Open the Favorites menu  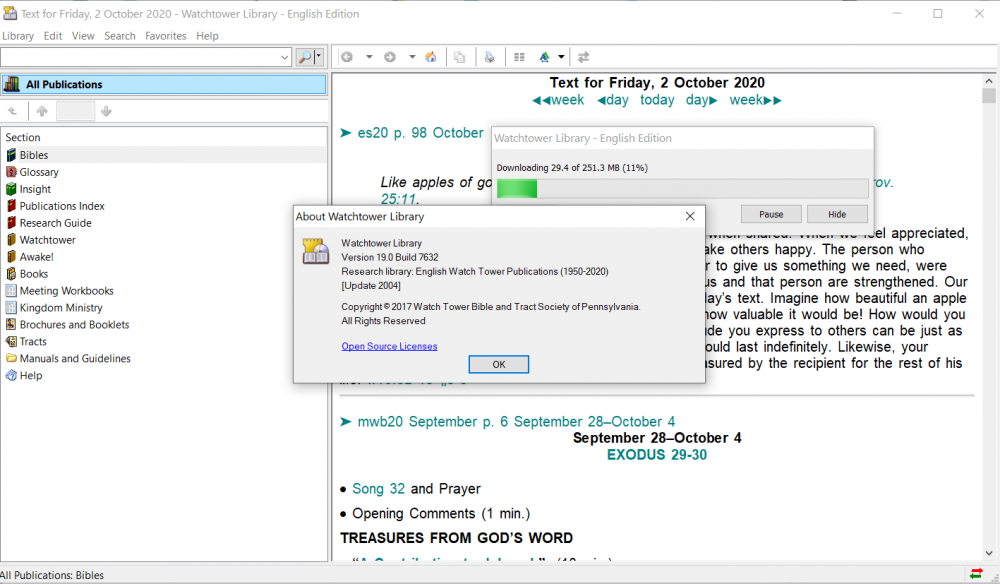tap(165, 36)
